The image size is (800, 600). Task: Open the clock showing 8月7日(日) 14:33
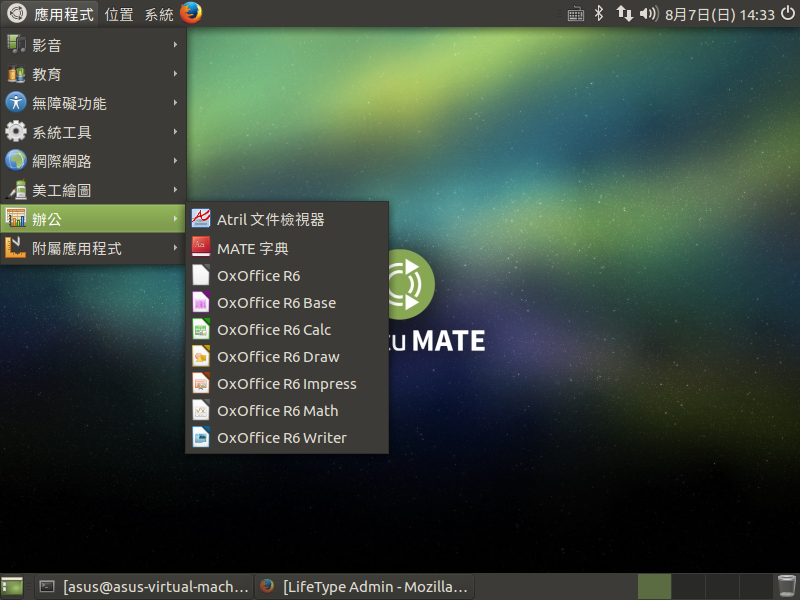pos(719,14)
